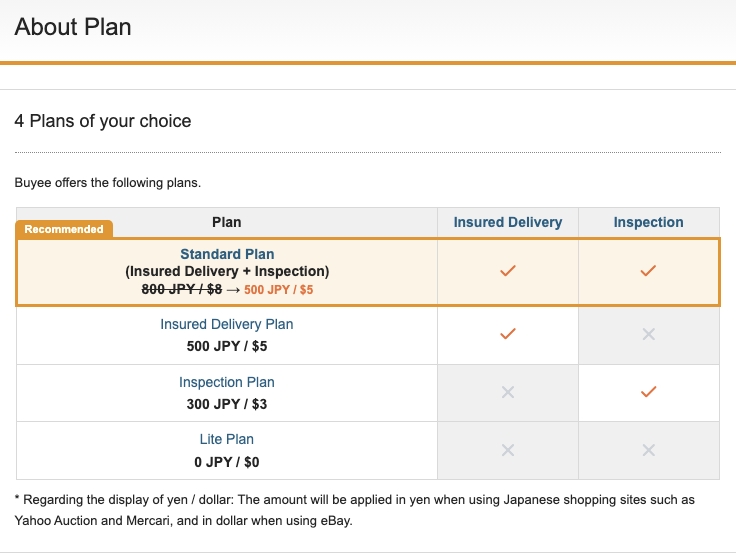Click Insured Delivery Plan's Inspection X mark

pyautogui.click(x=649, y=334)
